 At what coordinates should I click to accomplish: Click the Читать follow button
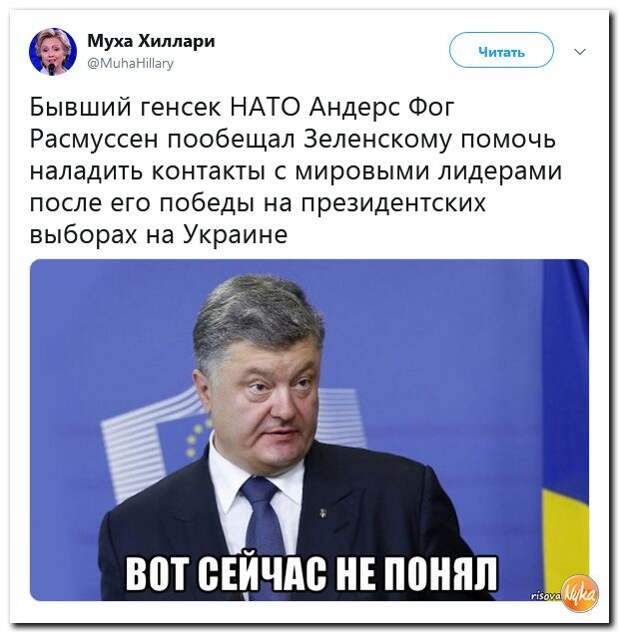click(x=501, y=50)
